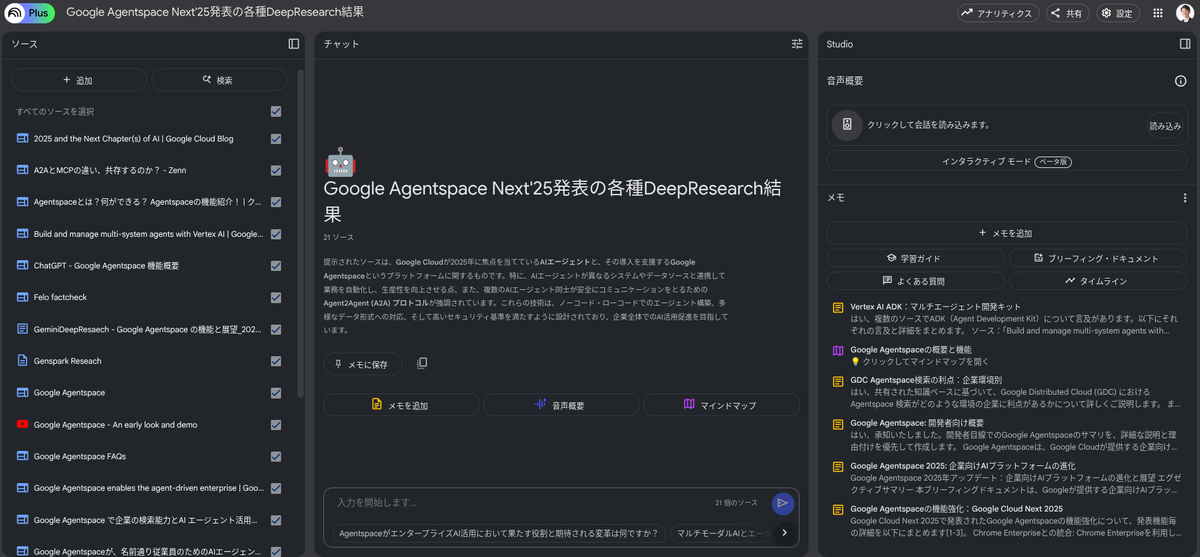This screenshot has width=1200, height=557.
Task: Uncheck Build and manage multi-system agents checkbox
Action: [x=276, y=234]
